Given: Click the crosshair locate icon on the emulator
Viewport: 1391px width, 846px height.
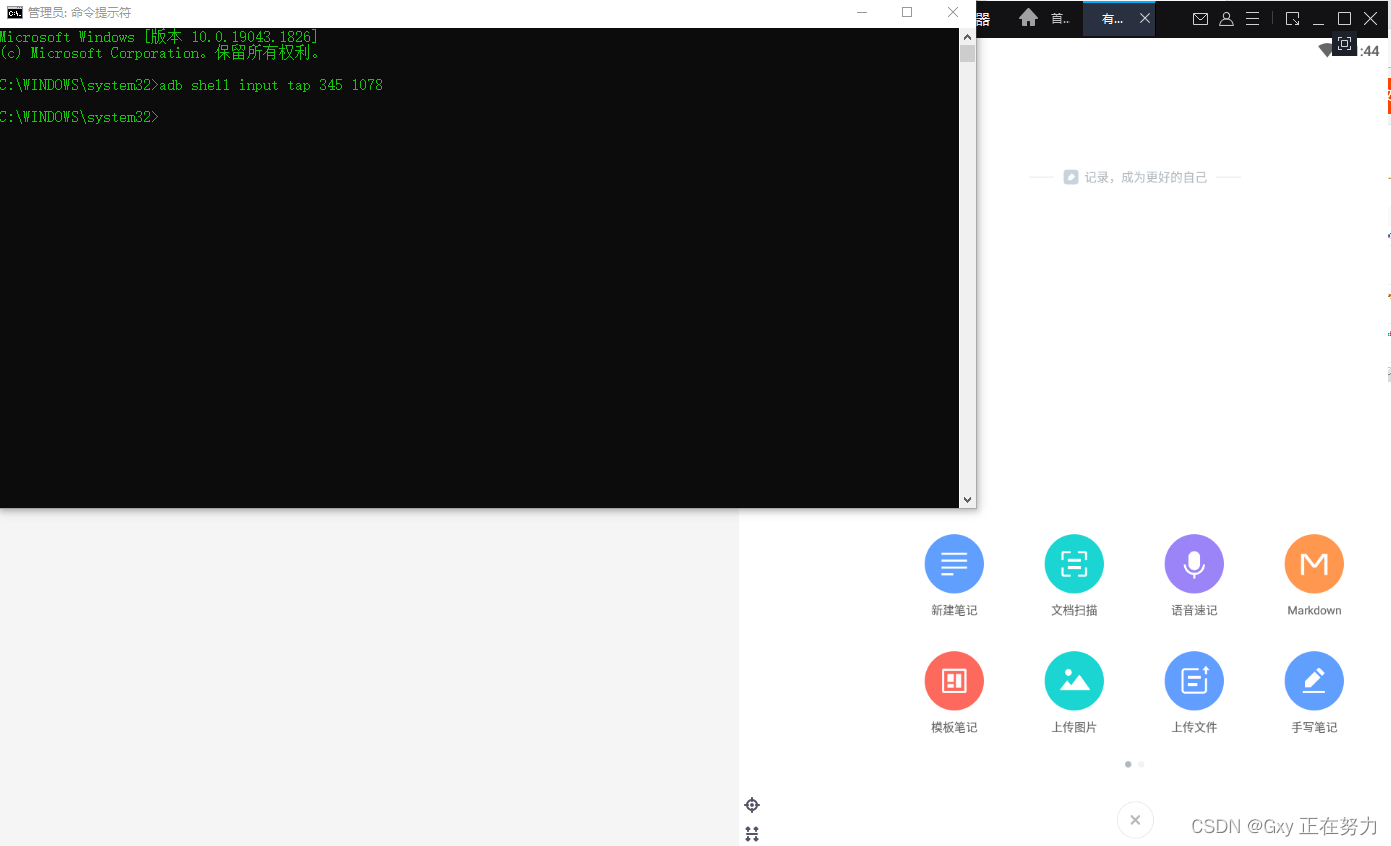Looking at the screenshot, I should tap(752, 805).
